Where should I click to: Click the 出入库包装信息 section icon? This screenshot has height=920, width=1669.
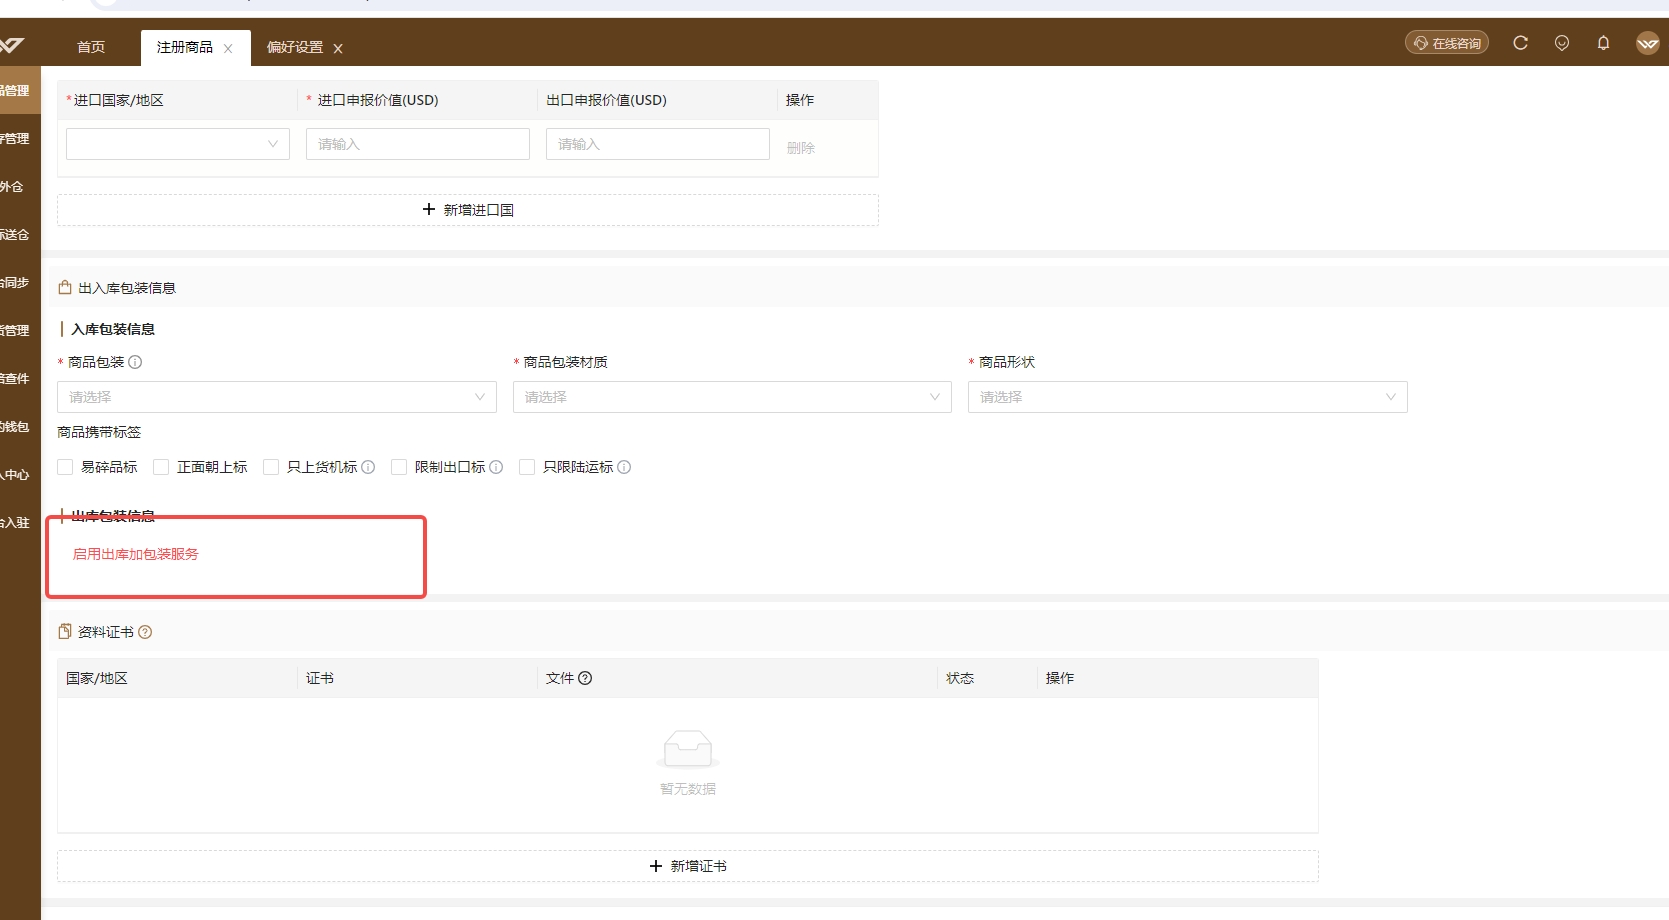coord(65,288)
